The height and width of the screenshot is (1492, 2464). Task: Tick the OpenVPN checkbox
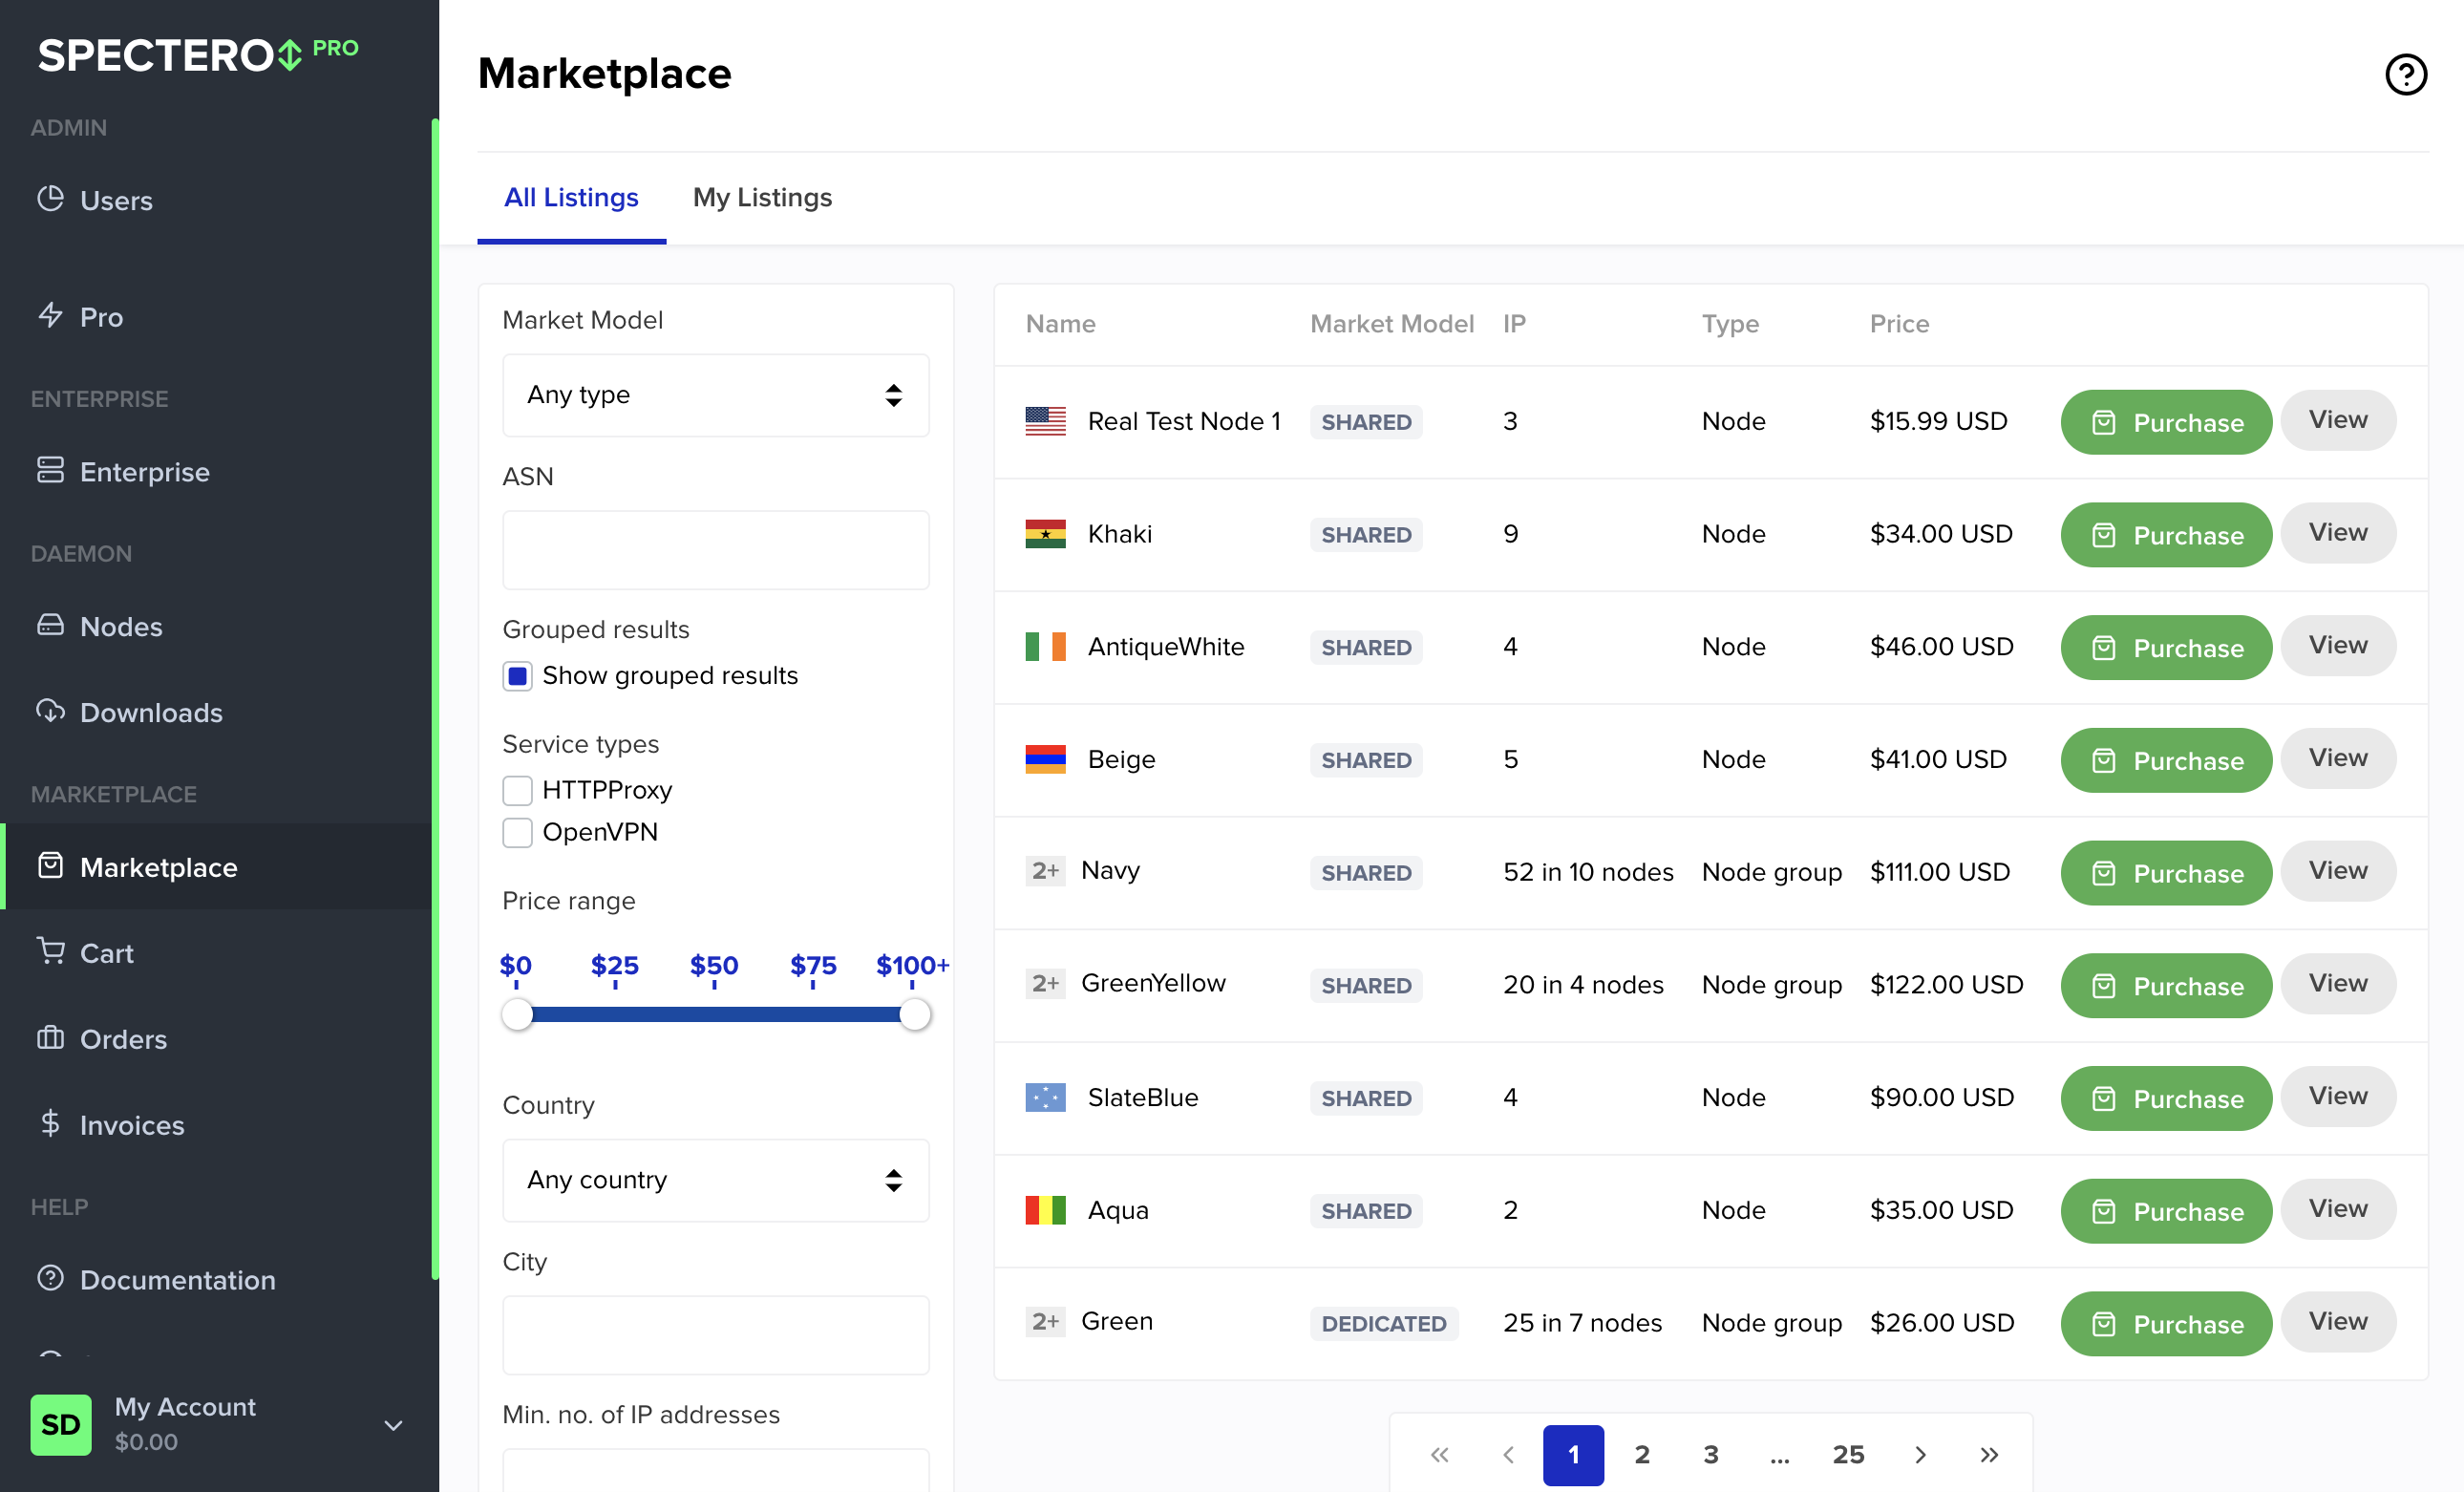517,832
